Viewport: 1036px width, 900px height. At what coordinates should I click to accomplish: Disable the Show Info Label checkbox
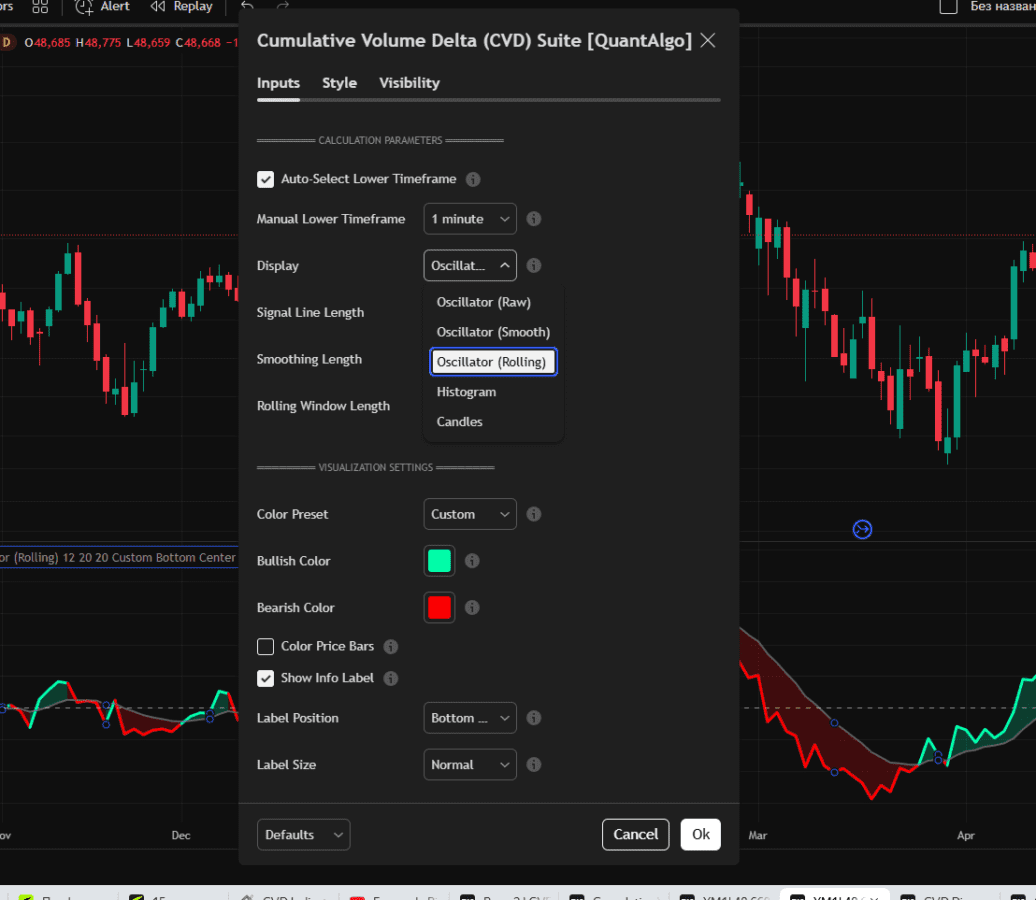[266, 678]
